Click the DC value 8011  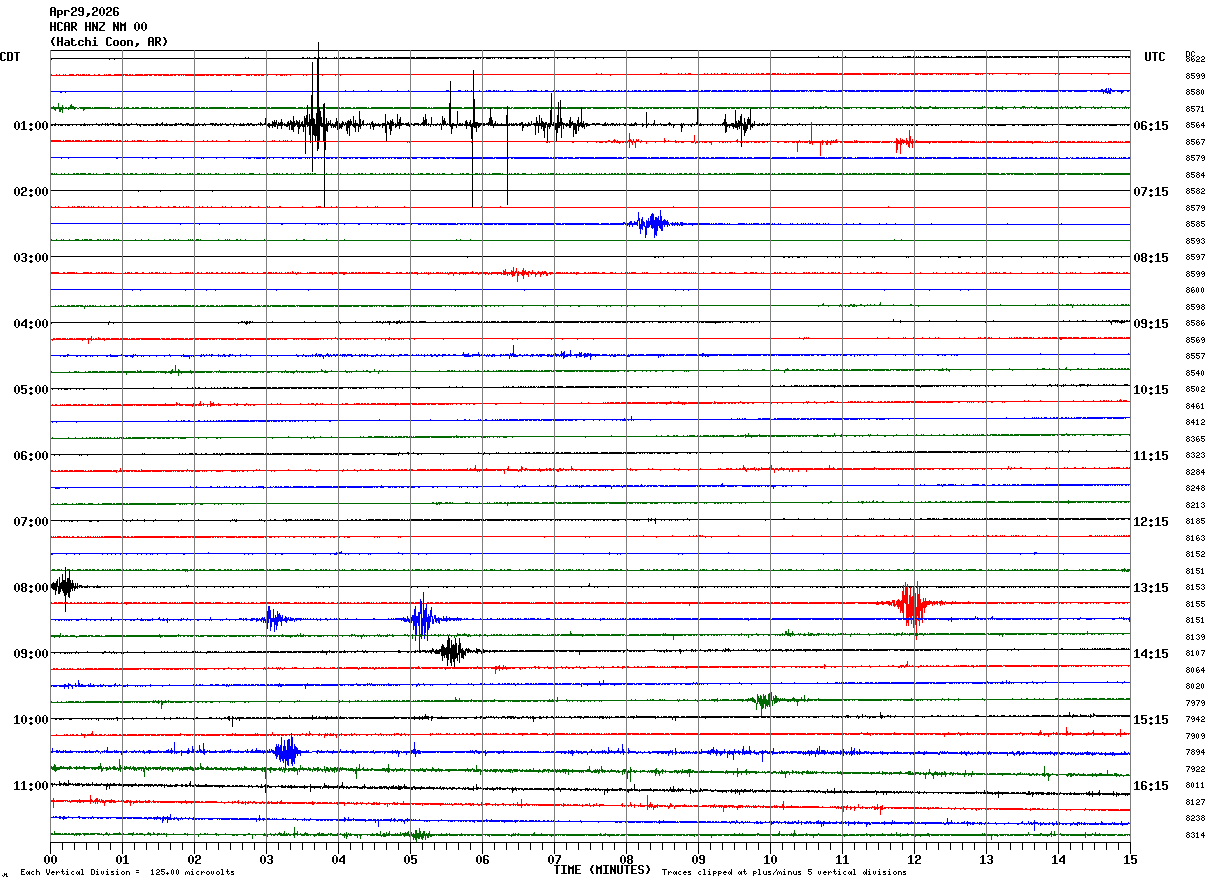[1195, 786]
